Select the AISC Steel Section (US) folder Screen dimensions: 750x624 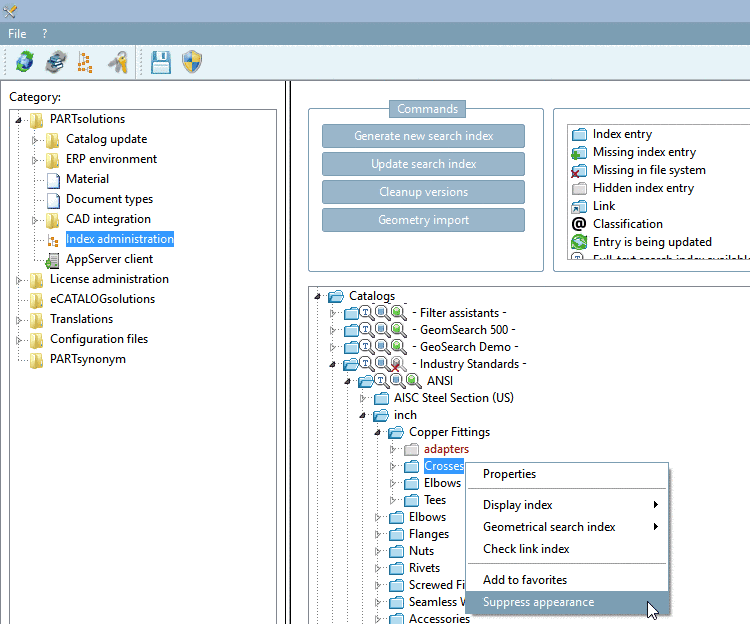click(453, 398)
